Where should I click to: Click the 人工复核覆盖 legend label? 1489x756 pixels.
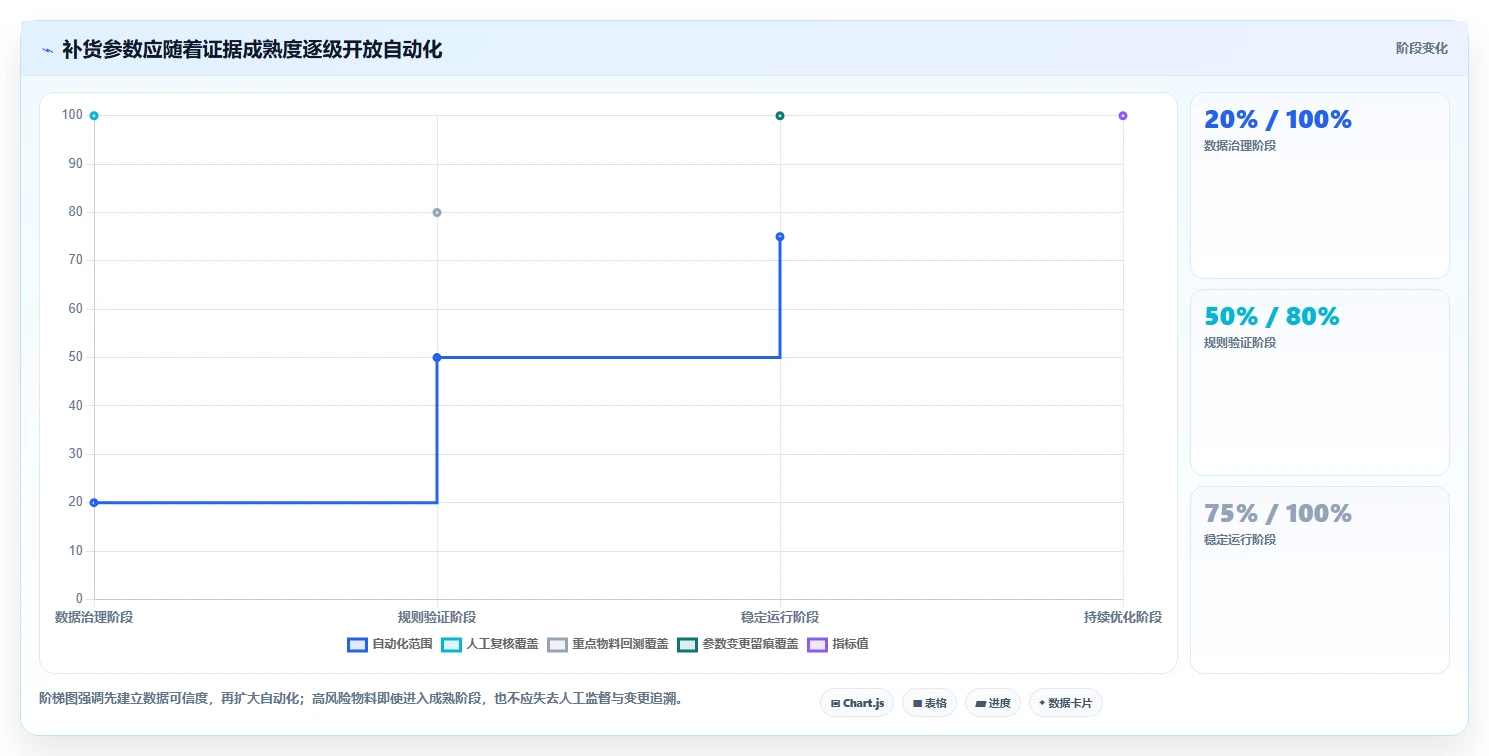pyautogui.click(x=502, y=644)
